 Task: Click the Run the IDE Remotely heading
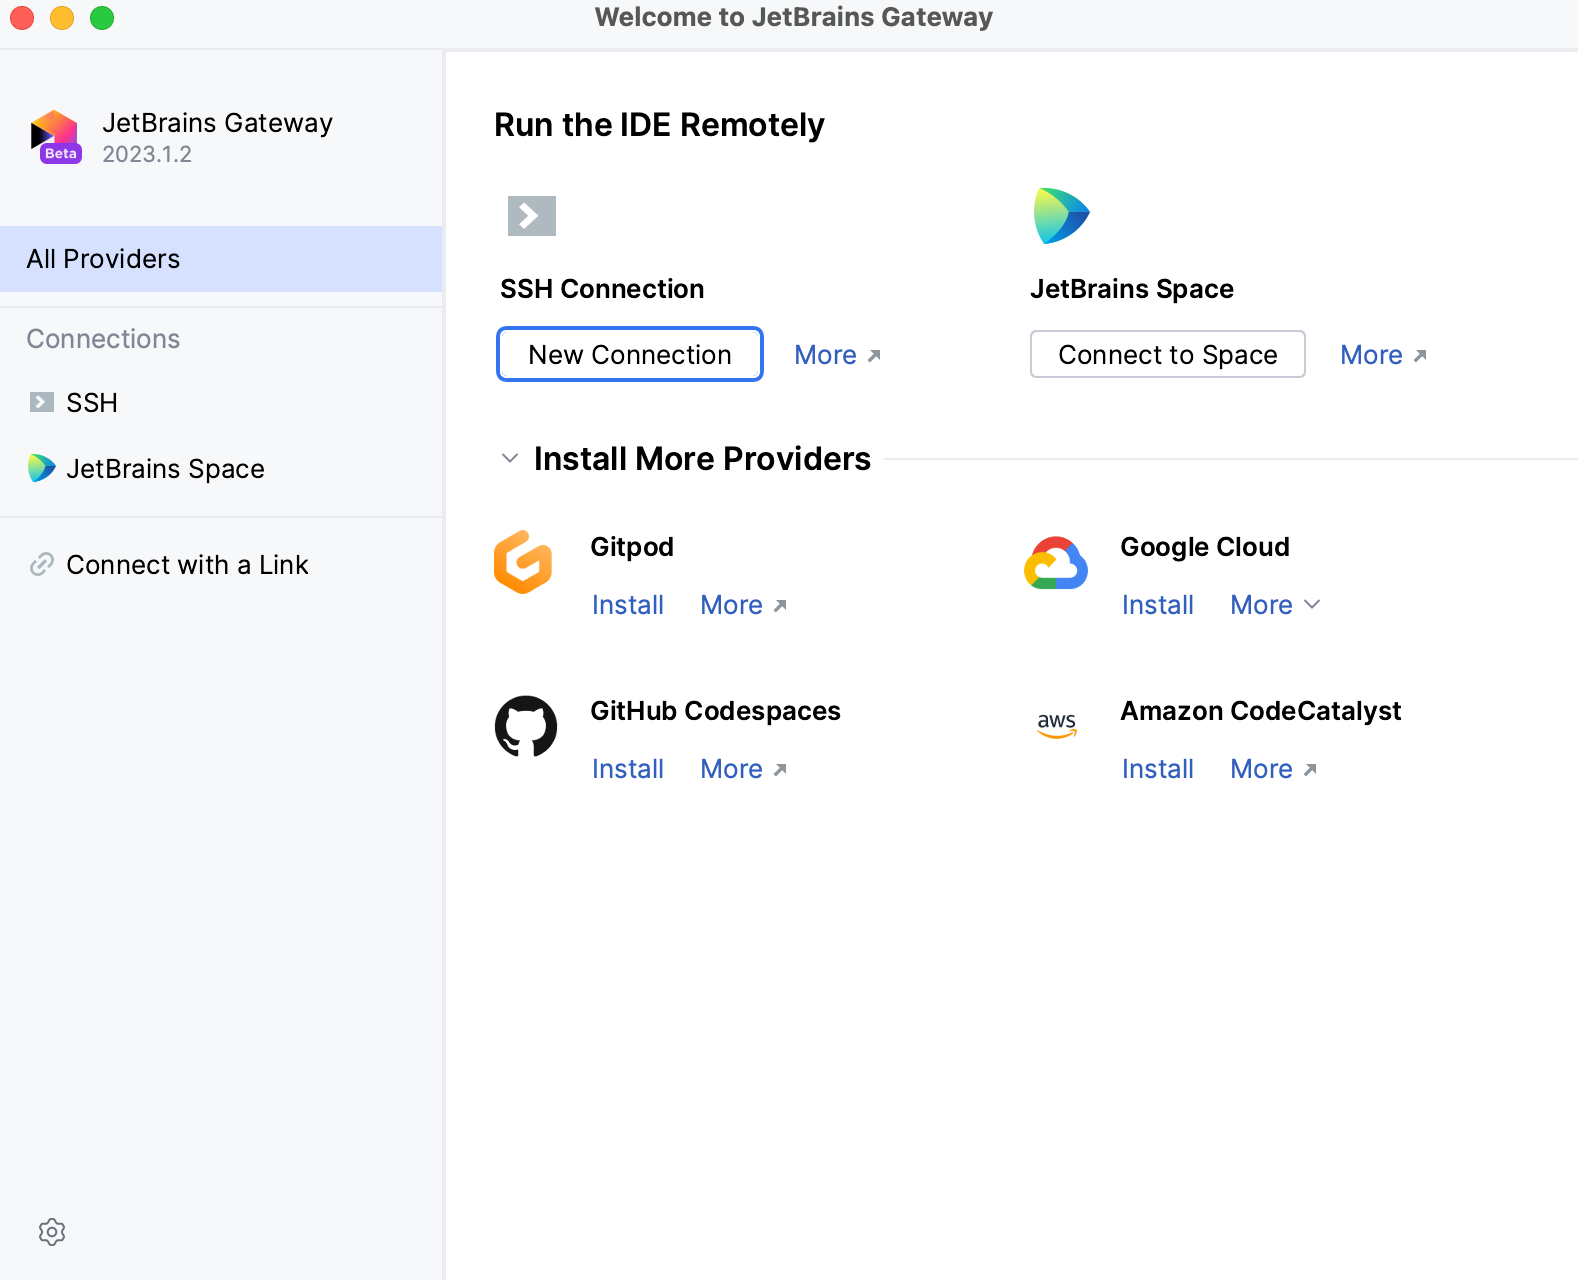point(659,125)
